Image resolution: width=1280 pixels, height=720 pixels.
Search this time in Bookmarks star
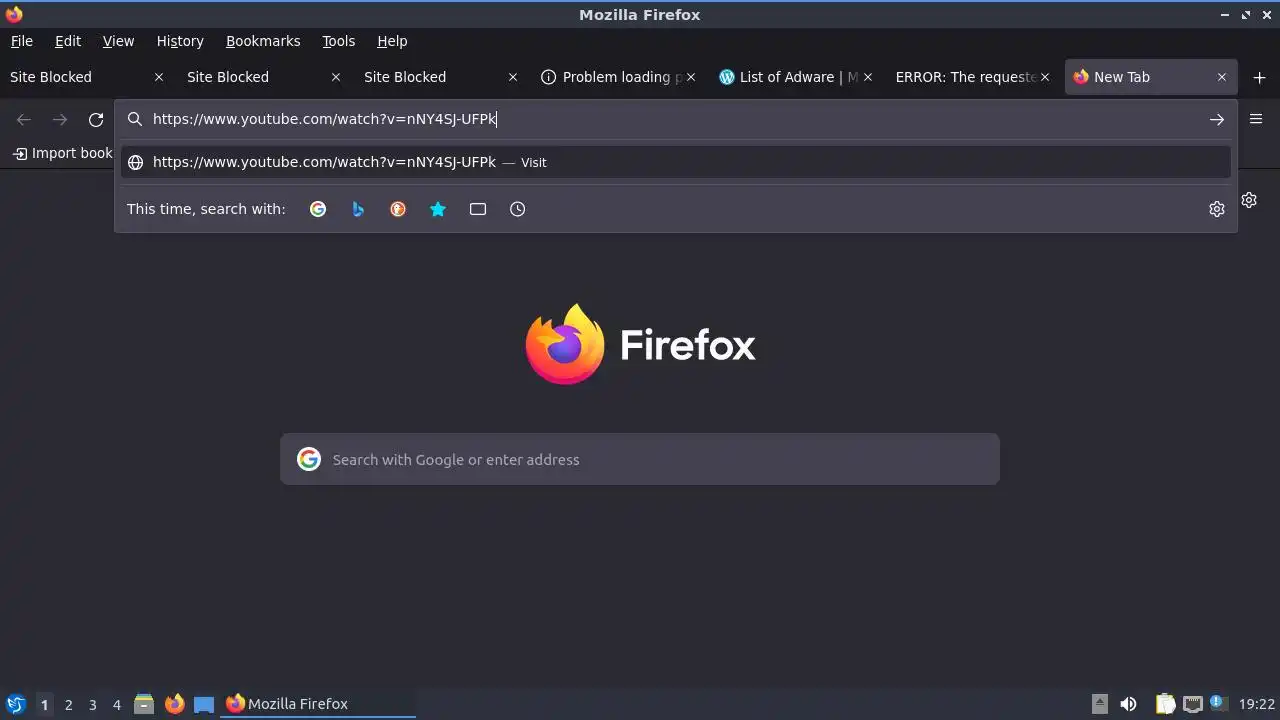click(438, 209)
